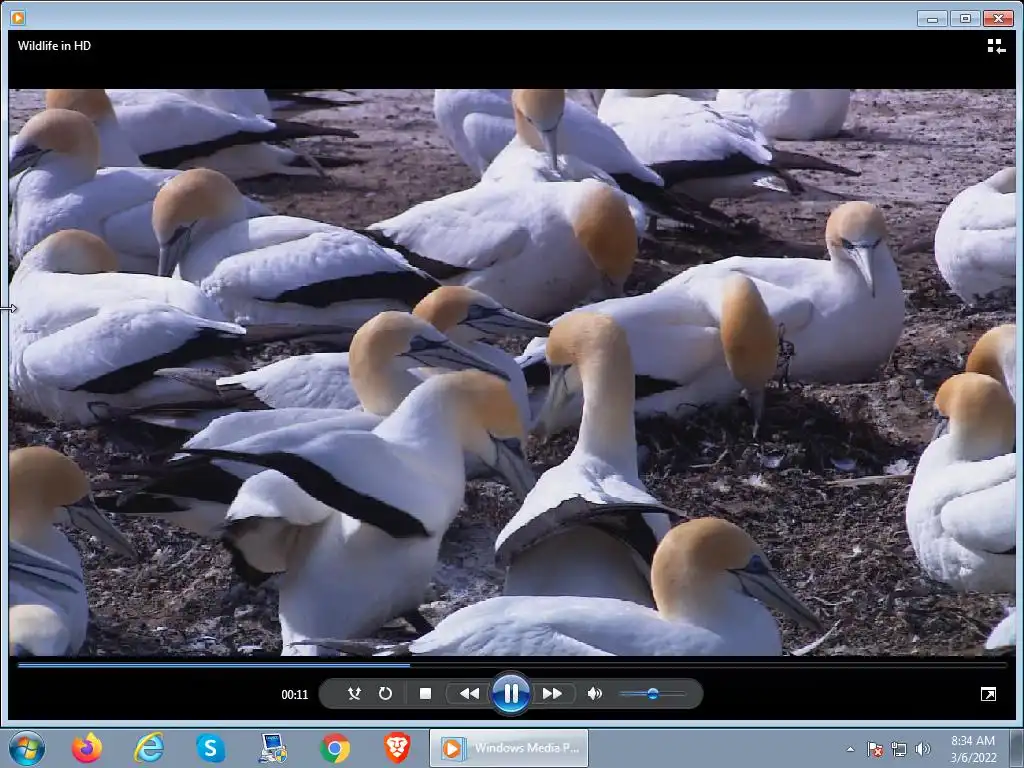The height and width of the screenshot is (768, 1024).
Task: Open the network status tray icon
Action: click(x=899, y=749)
